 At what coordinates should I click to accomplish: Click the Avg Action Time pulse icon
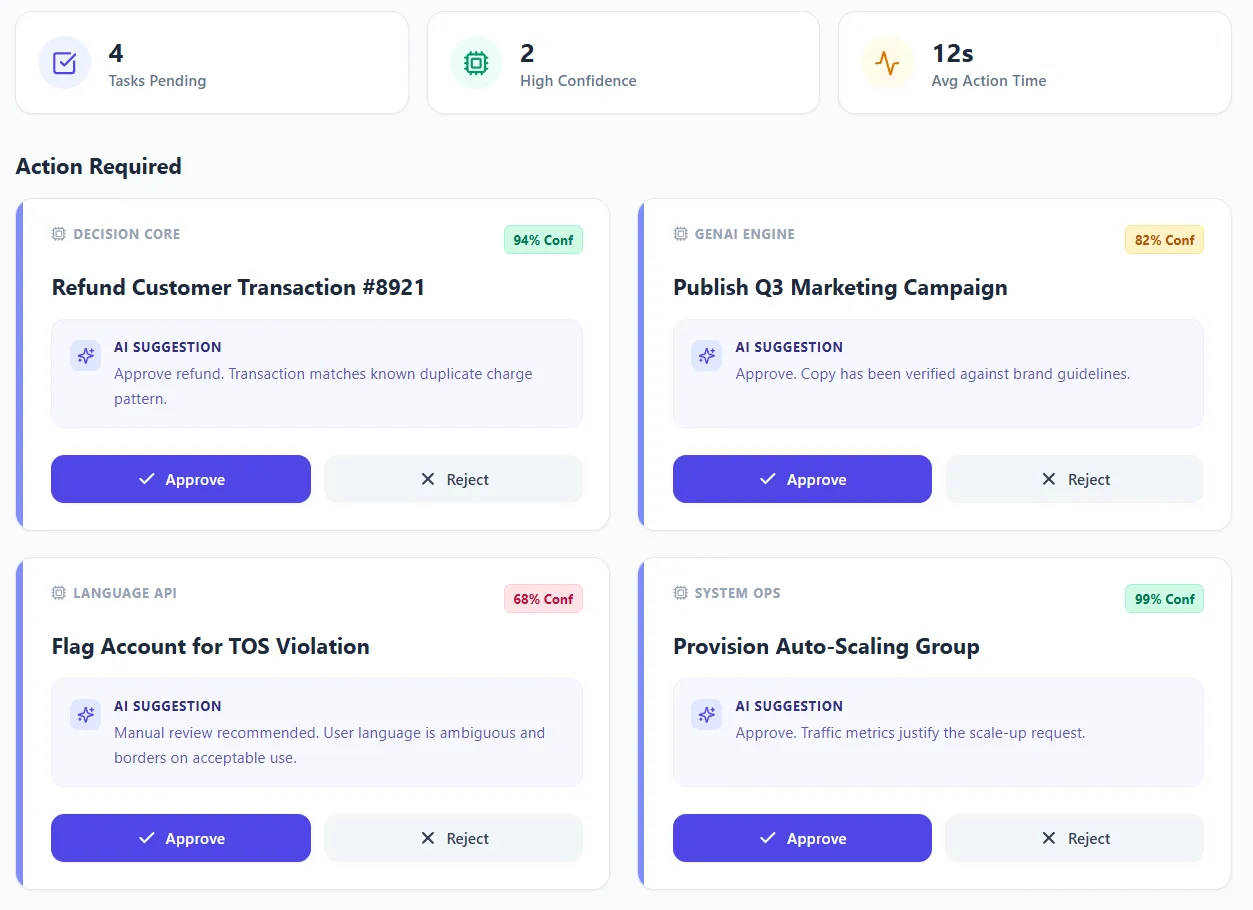coord(887,63)
